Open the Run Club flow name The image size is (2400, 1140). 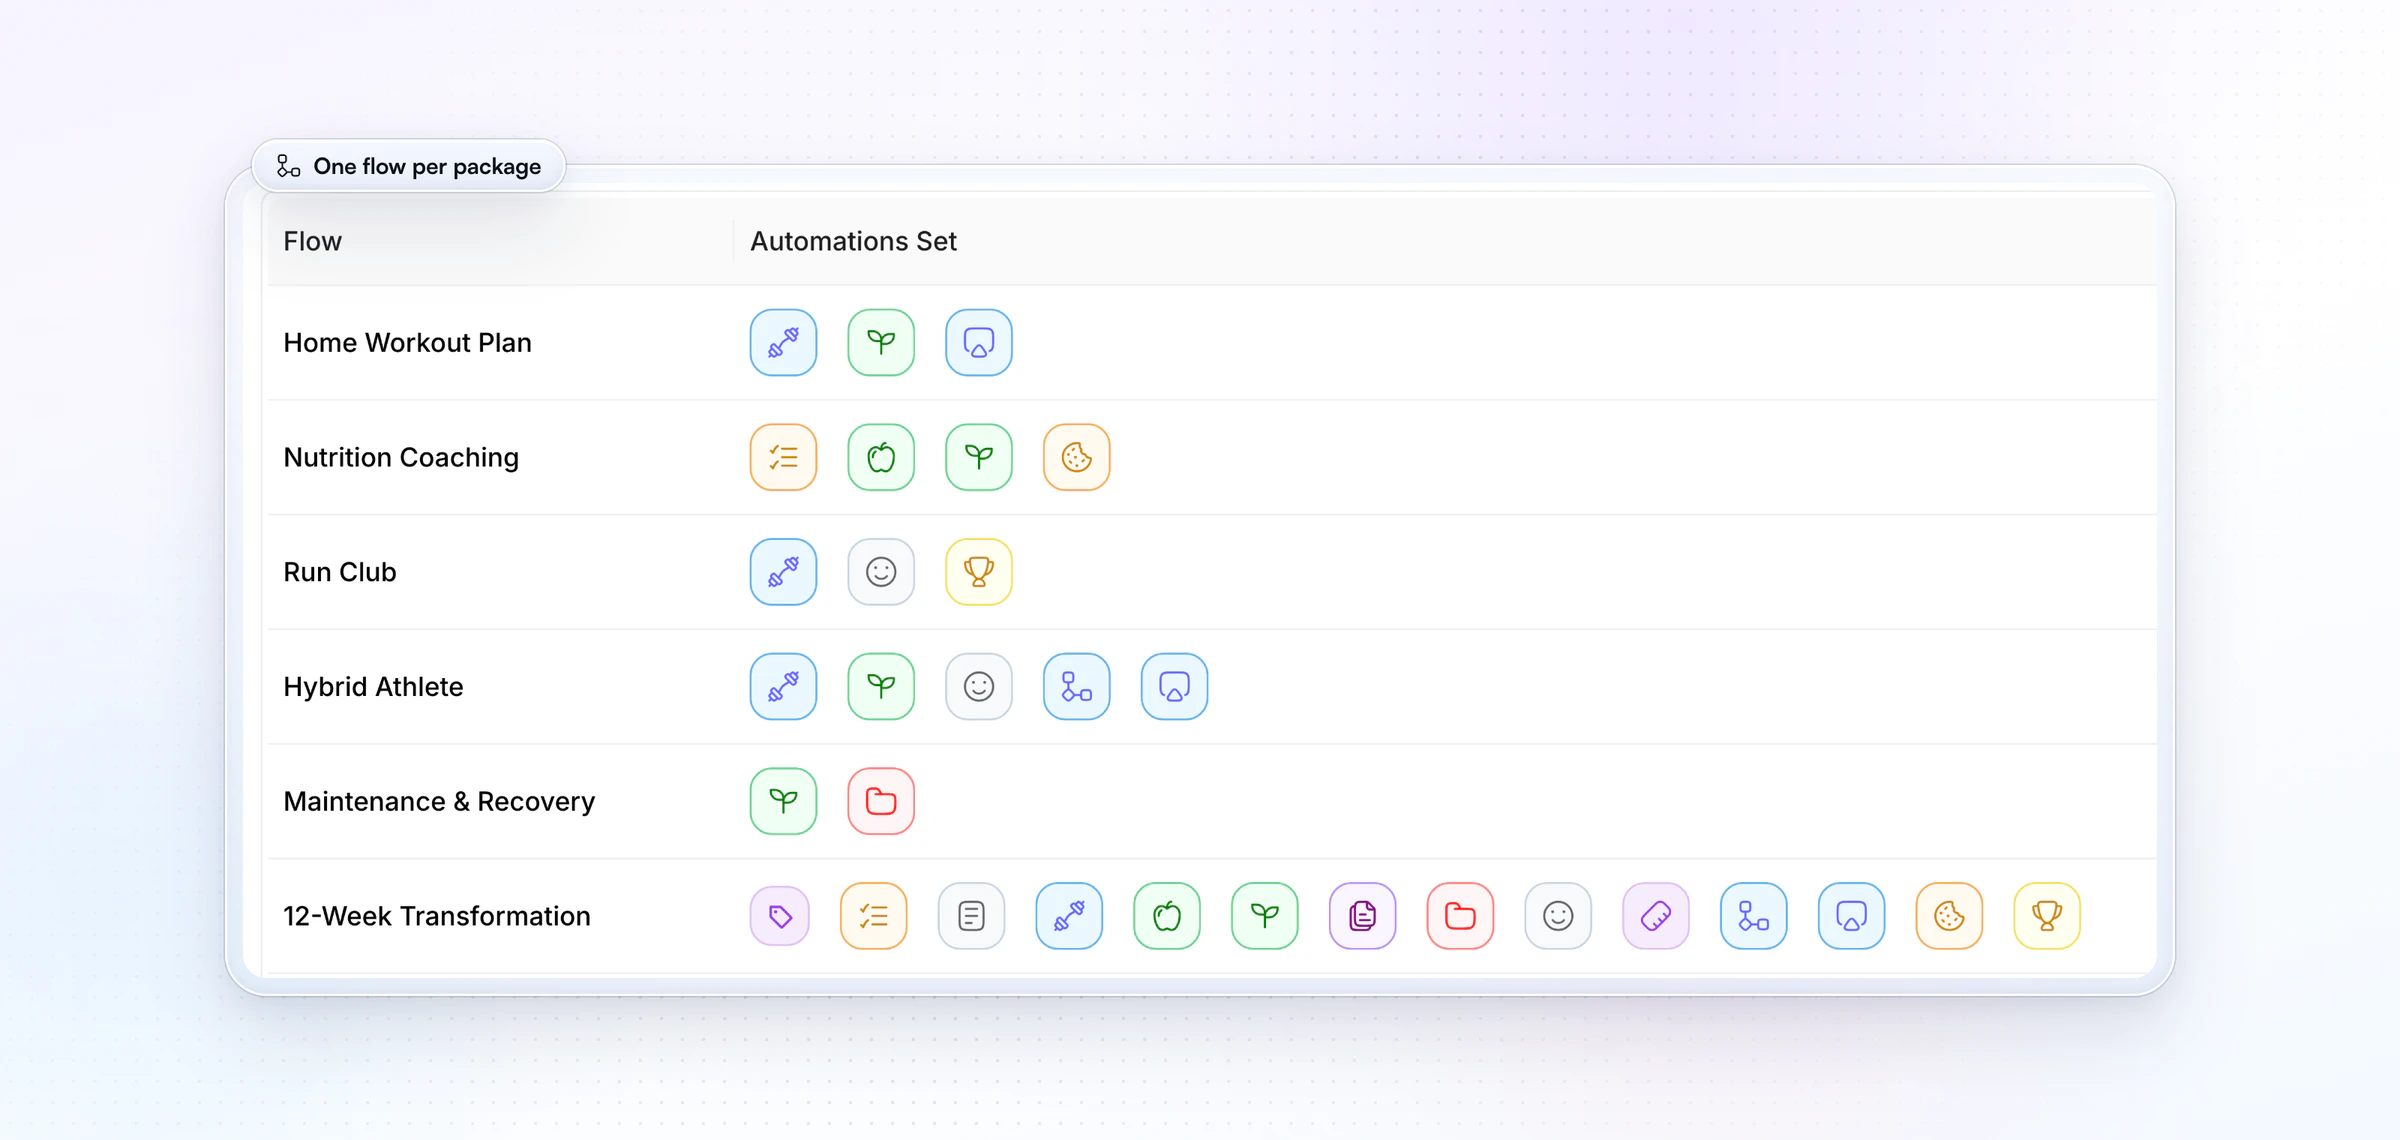(x=340, y=572)
